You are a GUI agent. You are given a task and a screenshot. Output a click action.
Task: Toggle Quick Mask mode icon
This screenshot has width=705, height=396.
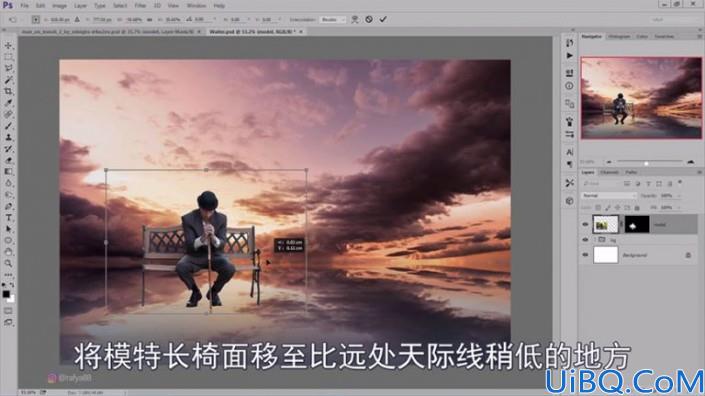coord(9,311)
